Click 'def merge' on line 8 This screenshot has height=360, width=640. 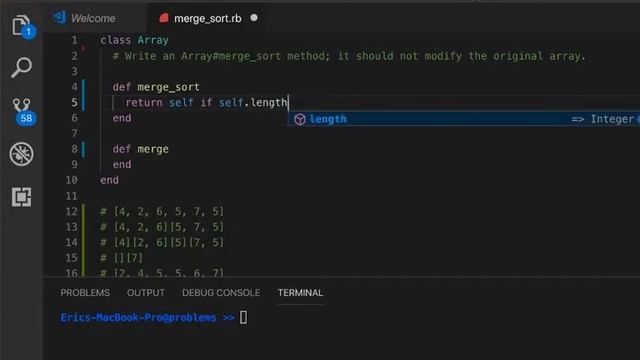pyautogui.click(x=140, y=149)
